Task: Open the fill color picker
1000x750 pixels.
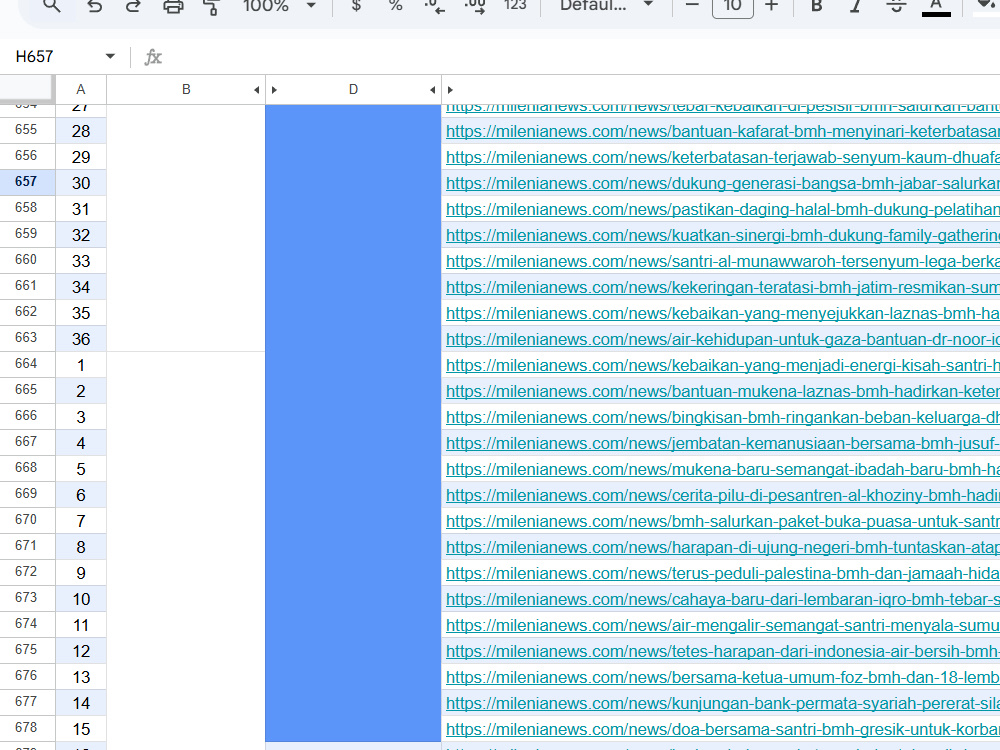Action: (x=987, y=6)
